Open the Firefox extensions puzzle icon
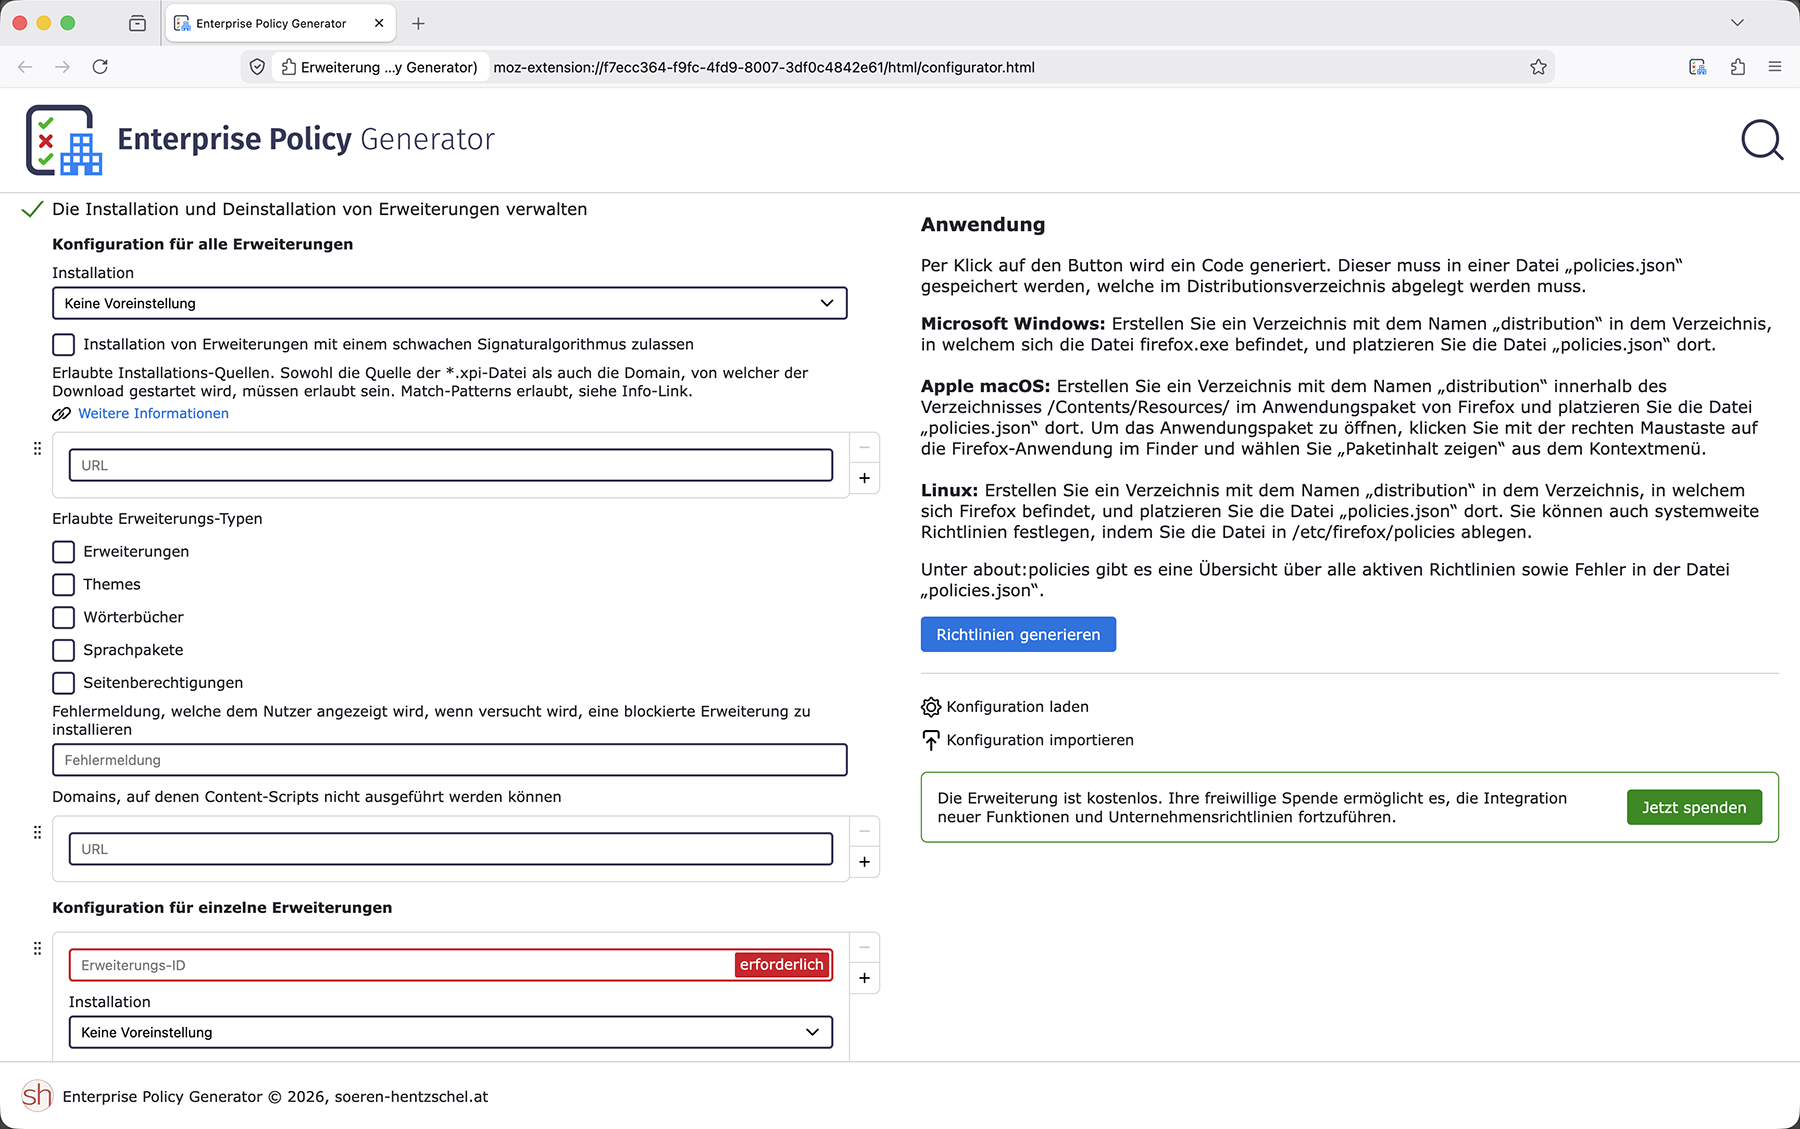 click(x=1737, y=67)
